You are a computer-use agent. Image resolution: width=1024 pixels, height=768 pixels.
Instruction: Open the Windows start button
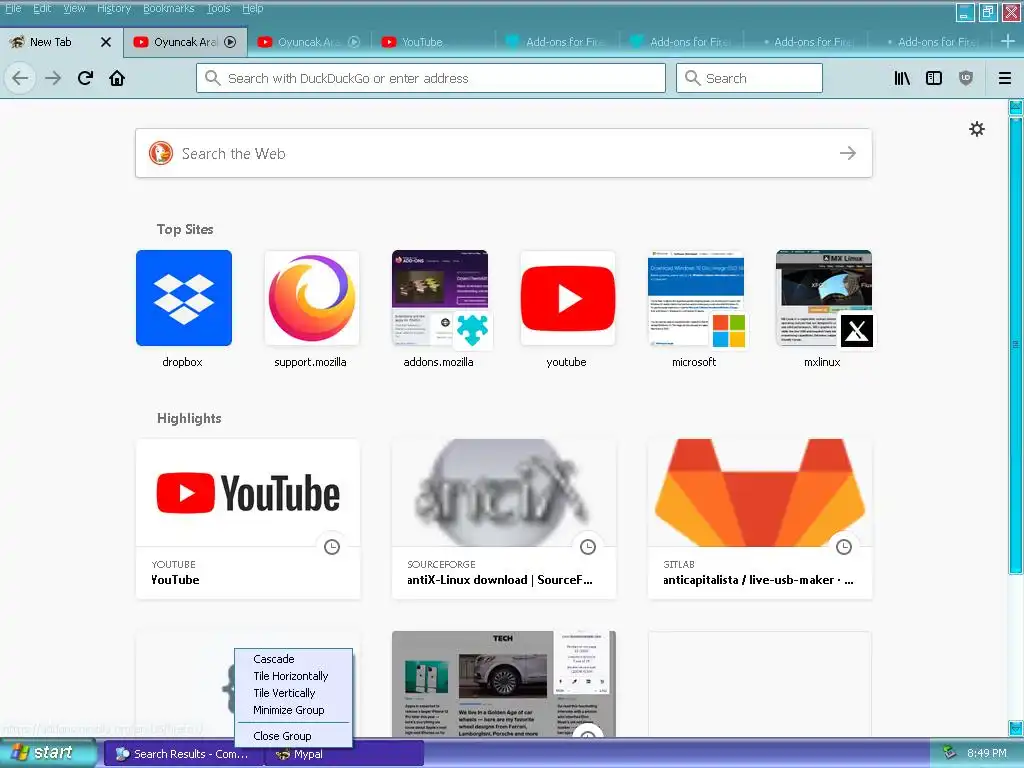(48, 753)
